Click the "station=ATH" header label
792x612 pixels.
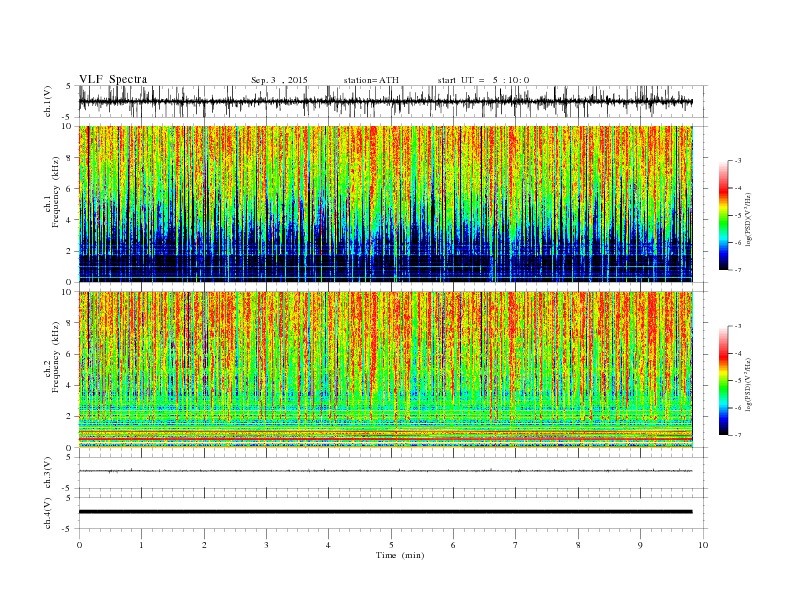pos(371,80)
